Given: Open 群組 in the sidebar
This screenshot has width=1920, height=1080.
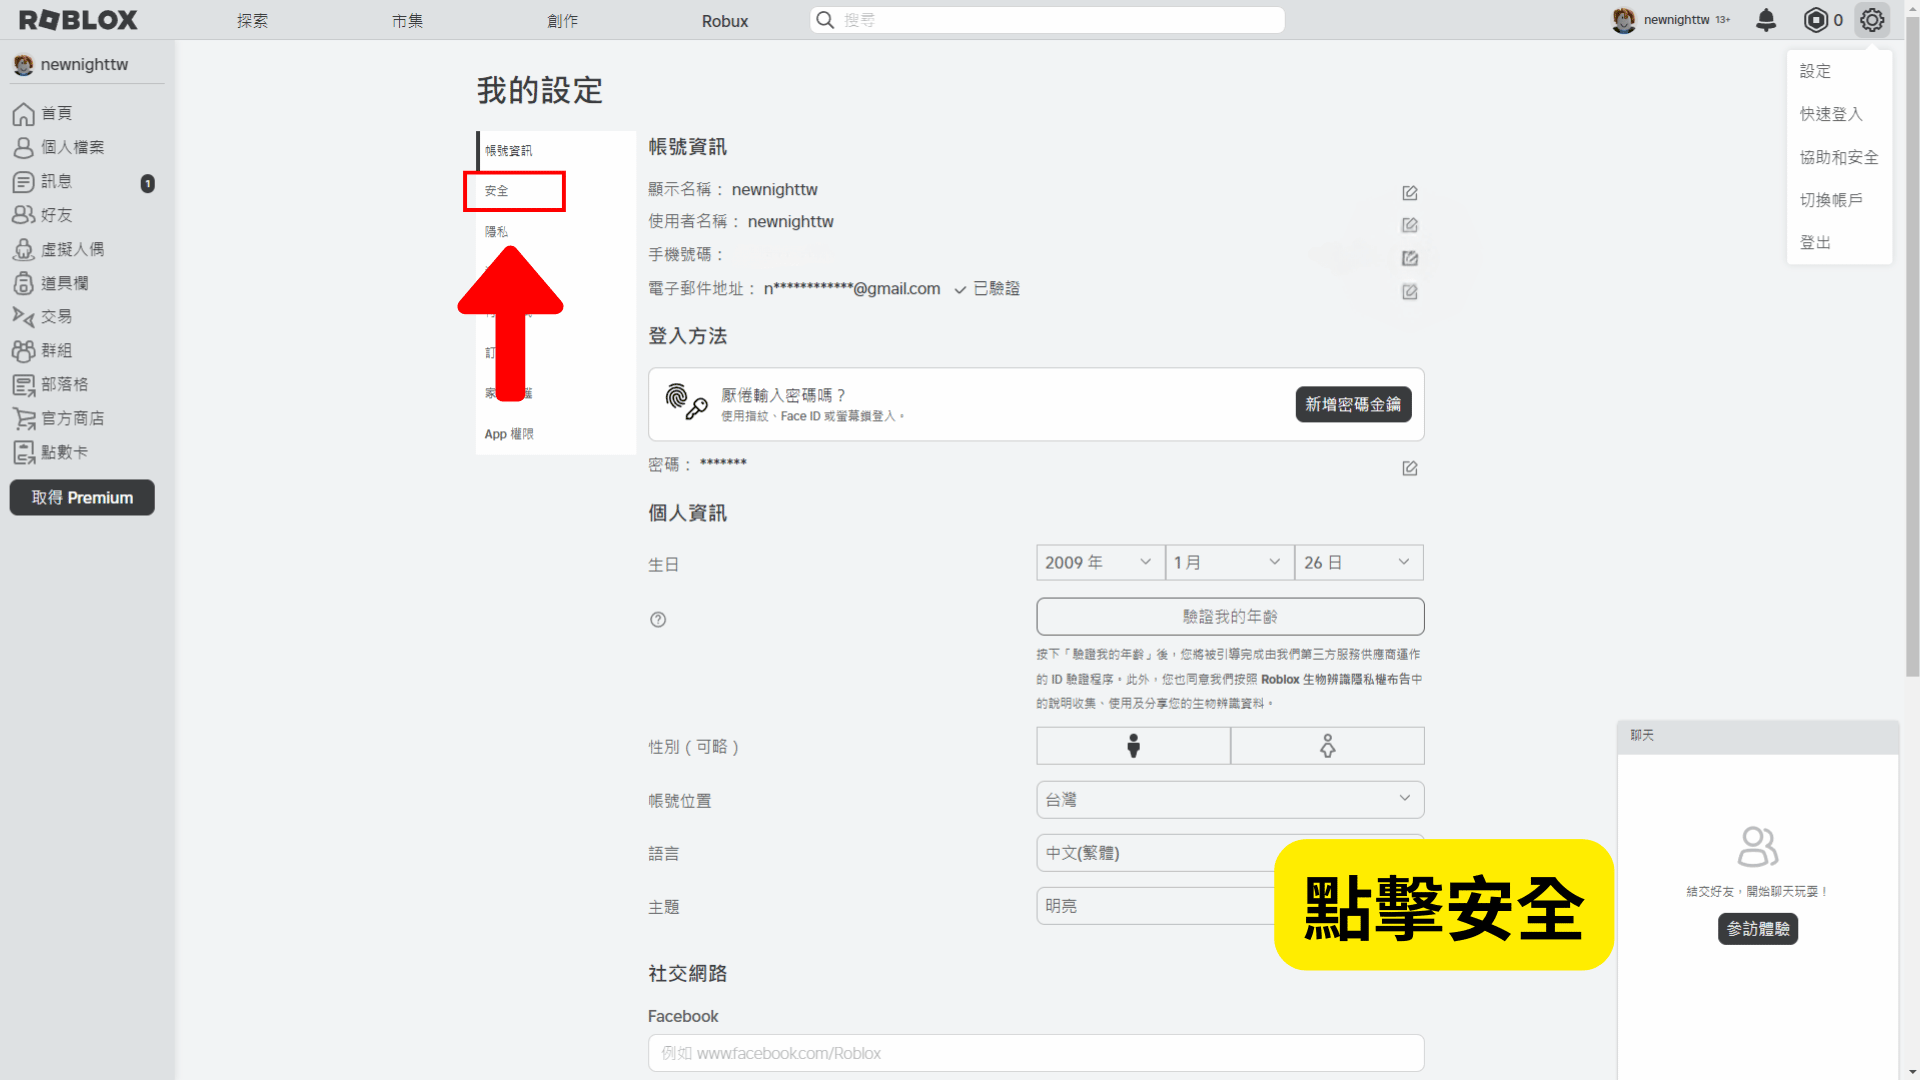Looking at the screenshot, I should [x=42, y=350].
